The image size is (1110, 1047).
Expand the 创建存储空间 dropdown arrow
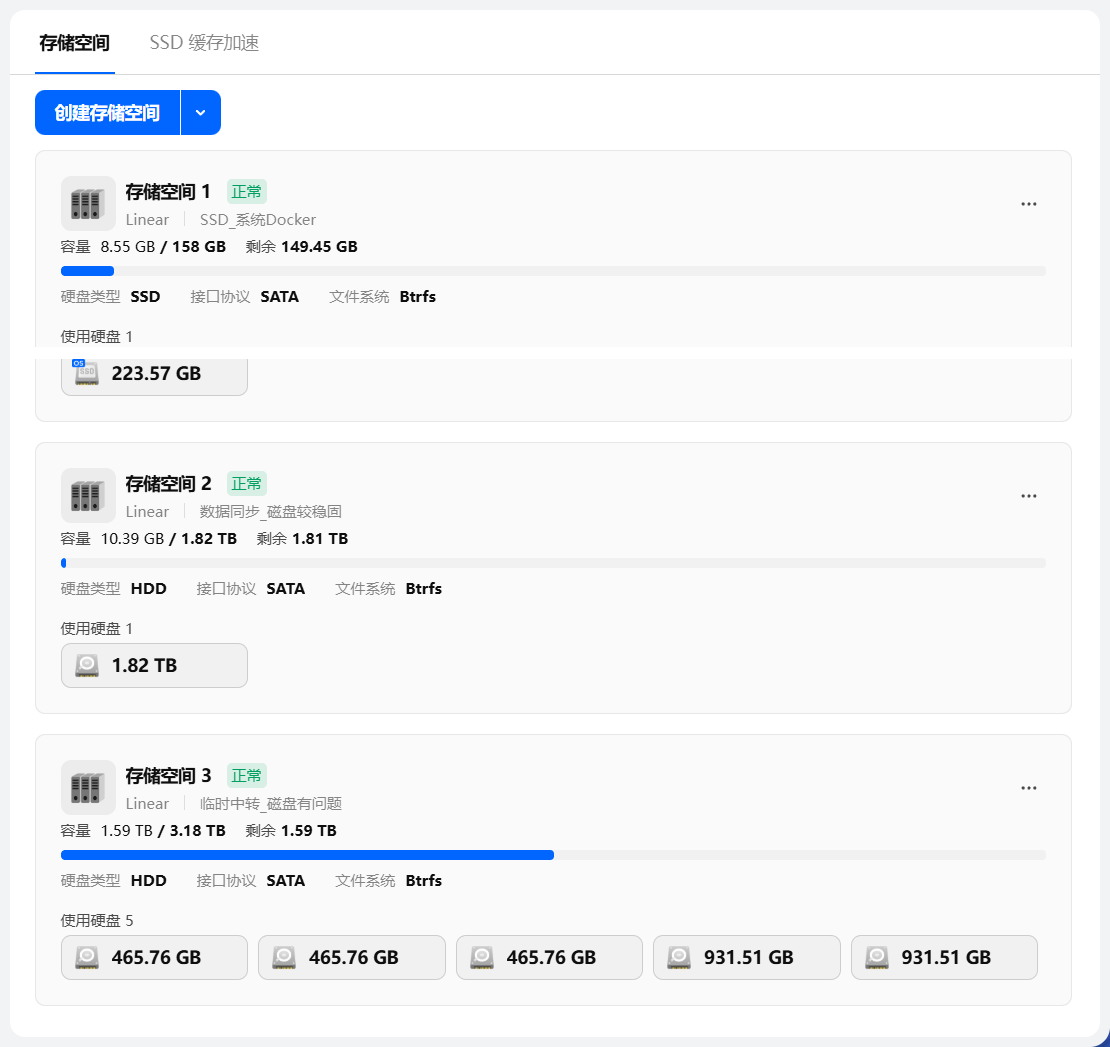click(201, 113)
